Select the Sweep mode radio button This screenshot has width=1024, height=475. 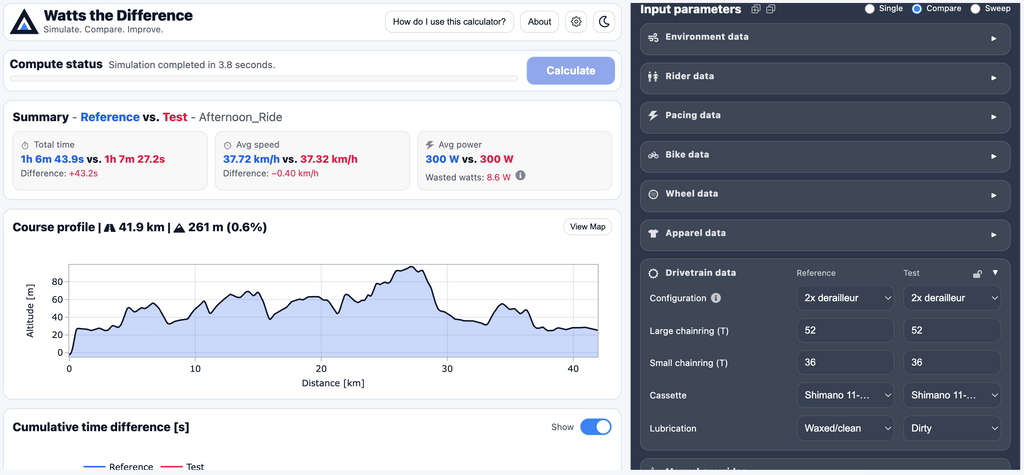click(976, 9)
